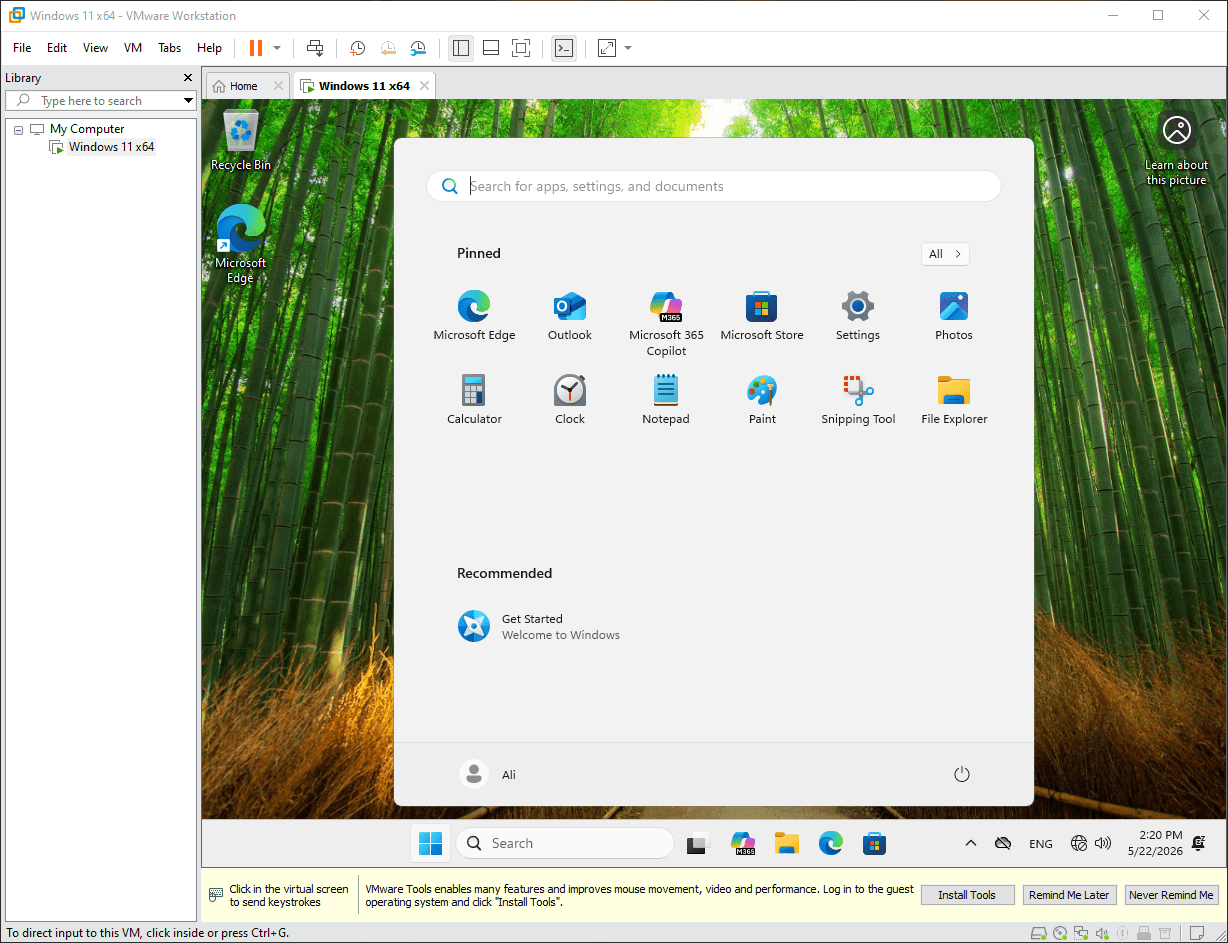Screen dimensions: 1228x943
Task: Open the Tabs menu
Action: 170,48
